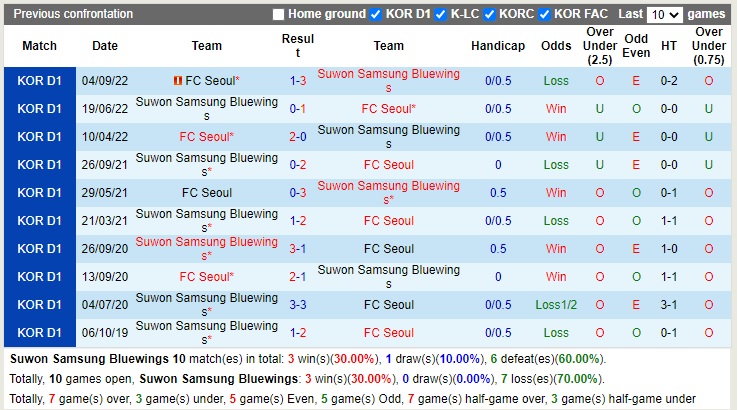
Task: Click the Over Under (2.5) column header
Action: (600, 46)
